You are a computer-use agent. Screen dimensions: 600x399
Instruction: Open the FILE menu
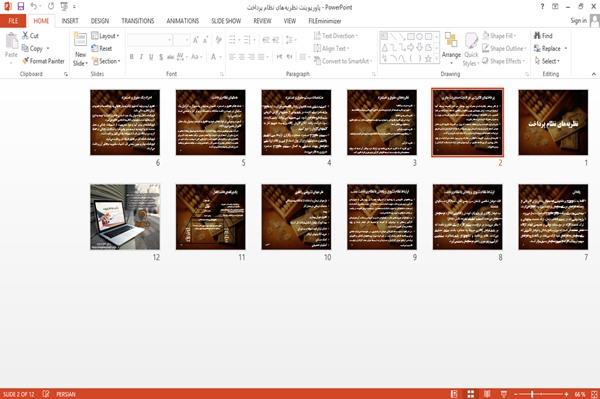pyautogui.click(x=13, y=21)
